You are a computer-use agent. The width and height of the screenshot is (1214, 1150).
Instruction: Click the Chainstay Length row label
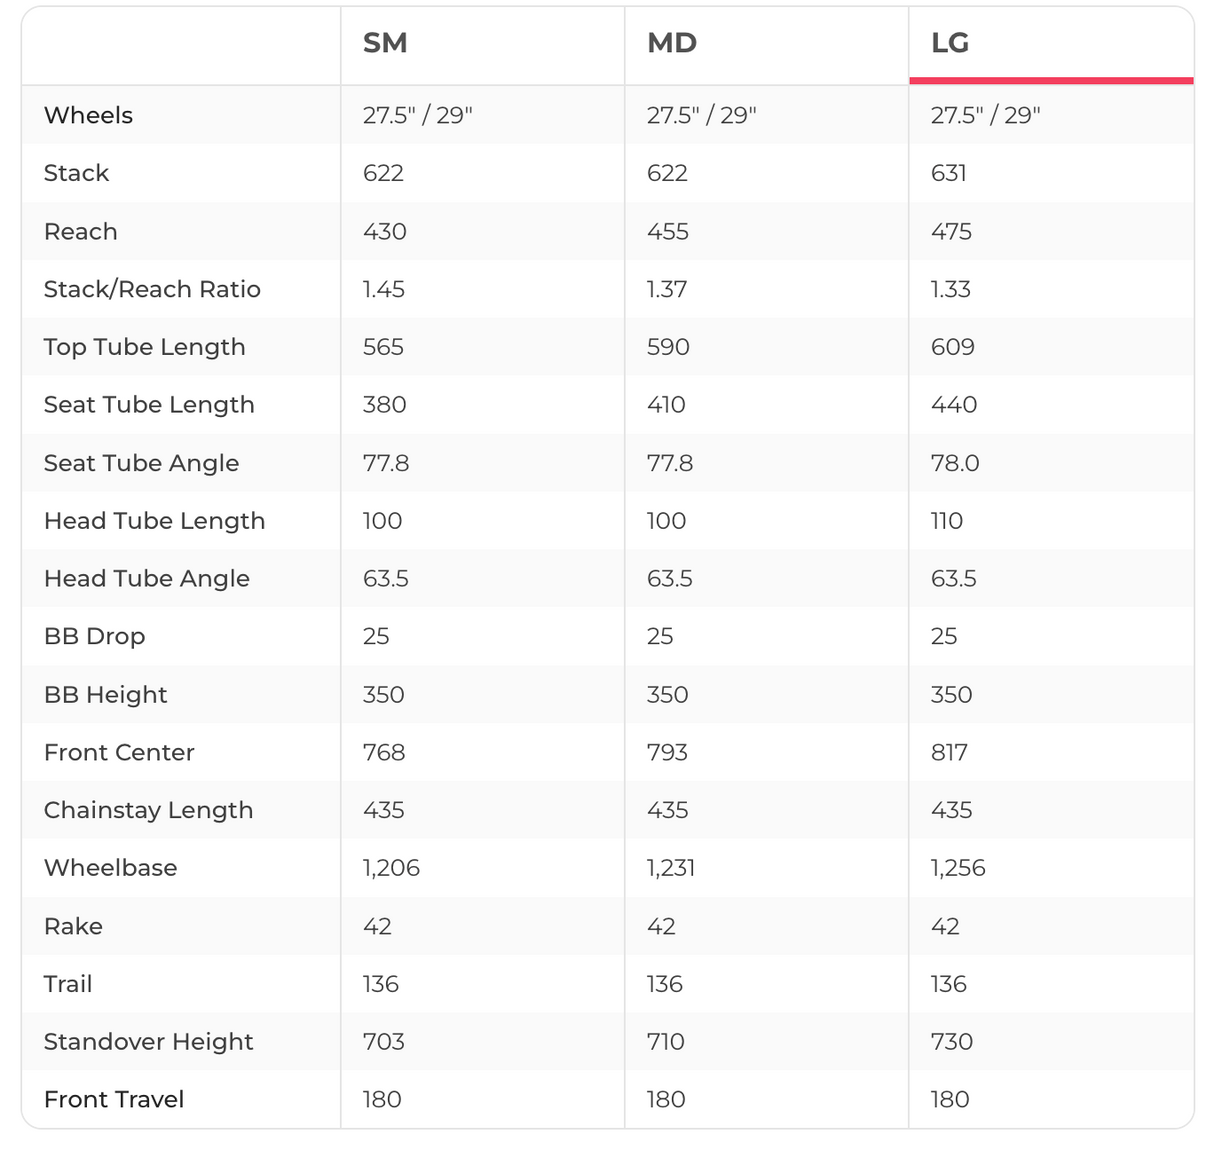click(148, 810)
